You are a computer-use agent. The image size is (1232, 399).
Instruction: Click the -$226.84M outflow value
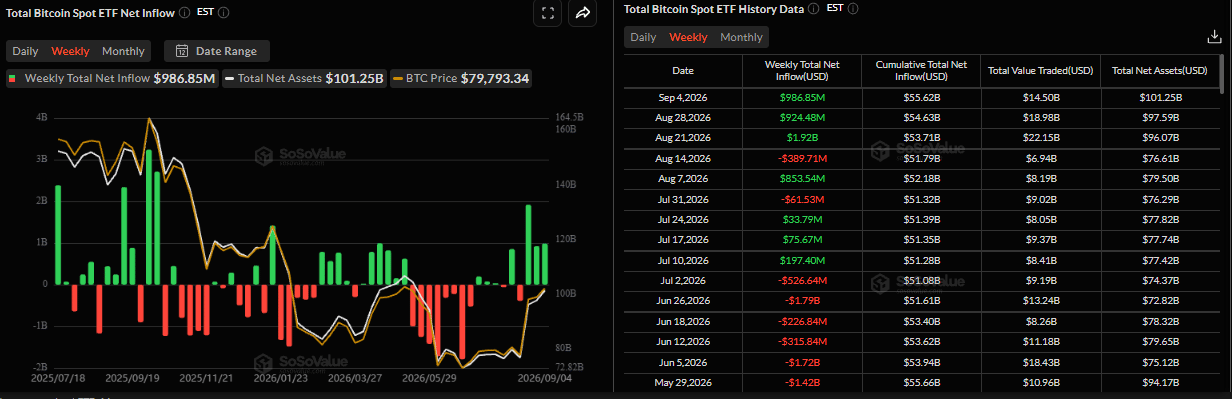(802, 321)
